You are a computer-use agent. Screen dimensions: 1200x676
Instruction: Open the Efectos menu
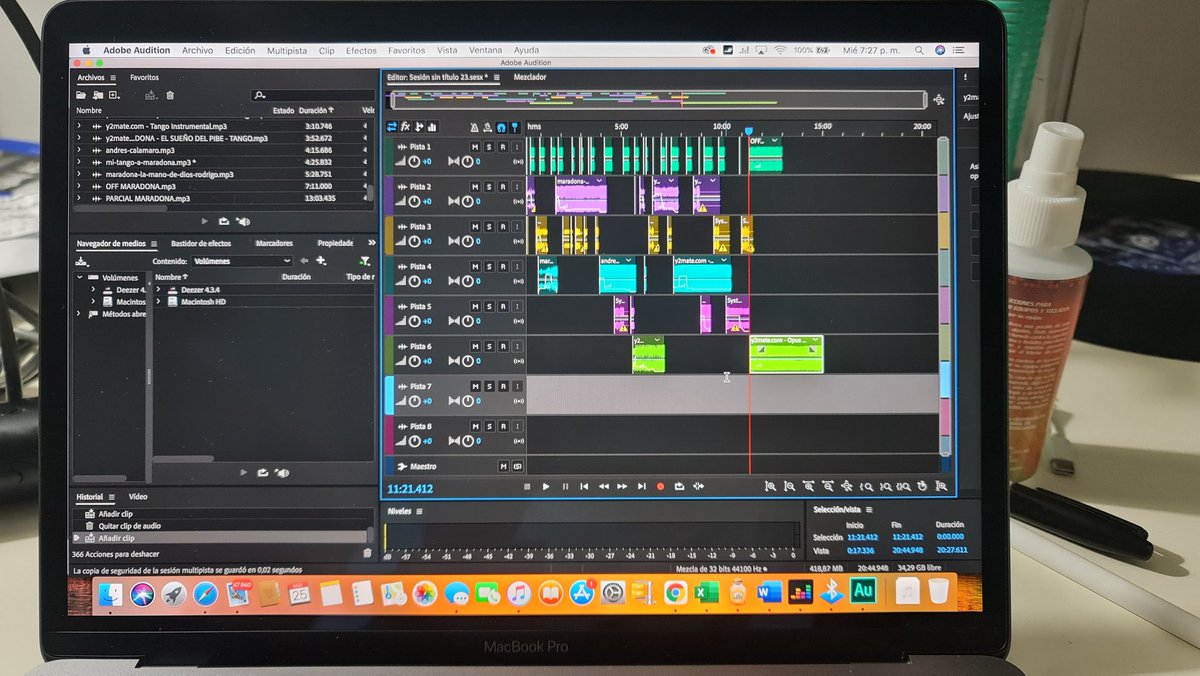(361, 50)
